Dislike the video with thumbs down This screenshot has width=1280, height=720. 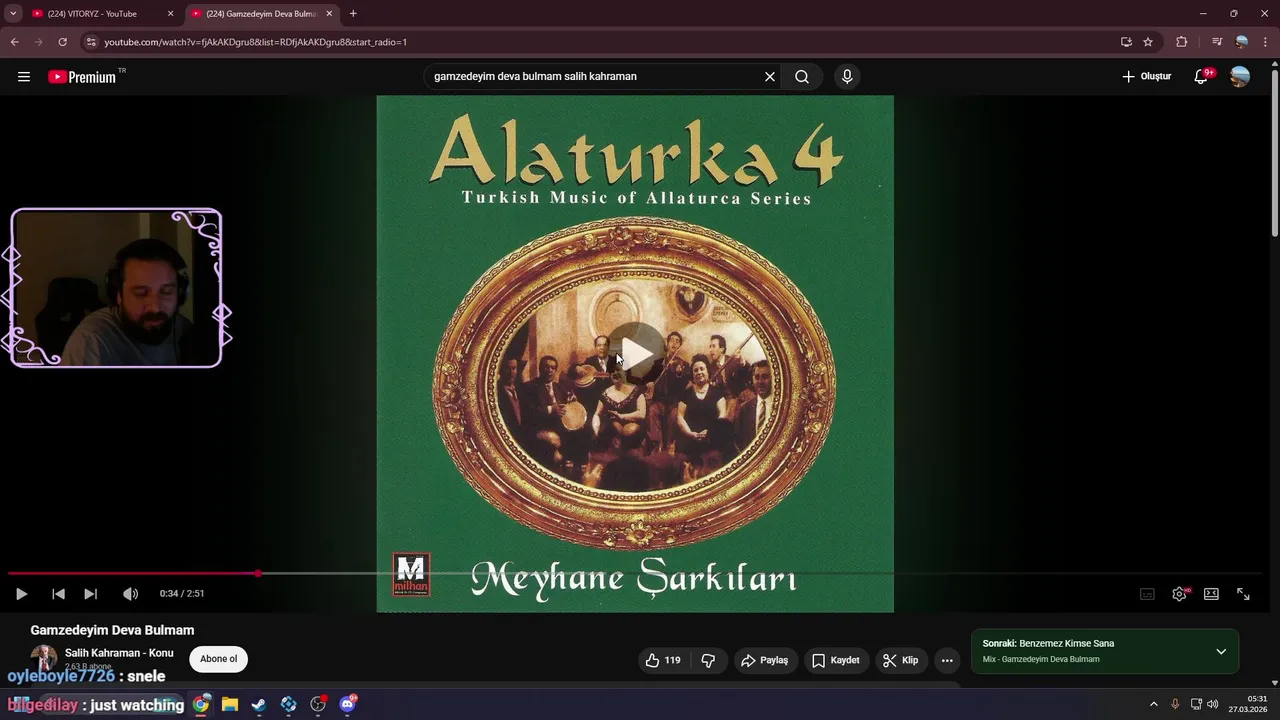coord(708,660)
